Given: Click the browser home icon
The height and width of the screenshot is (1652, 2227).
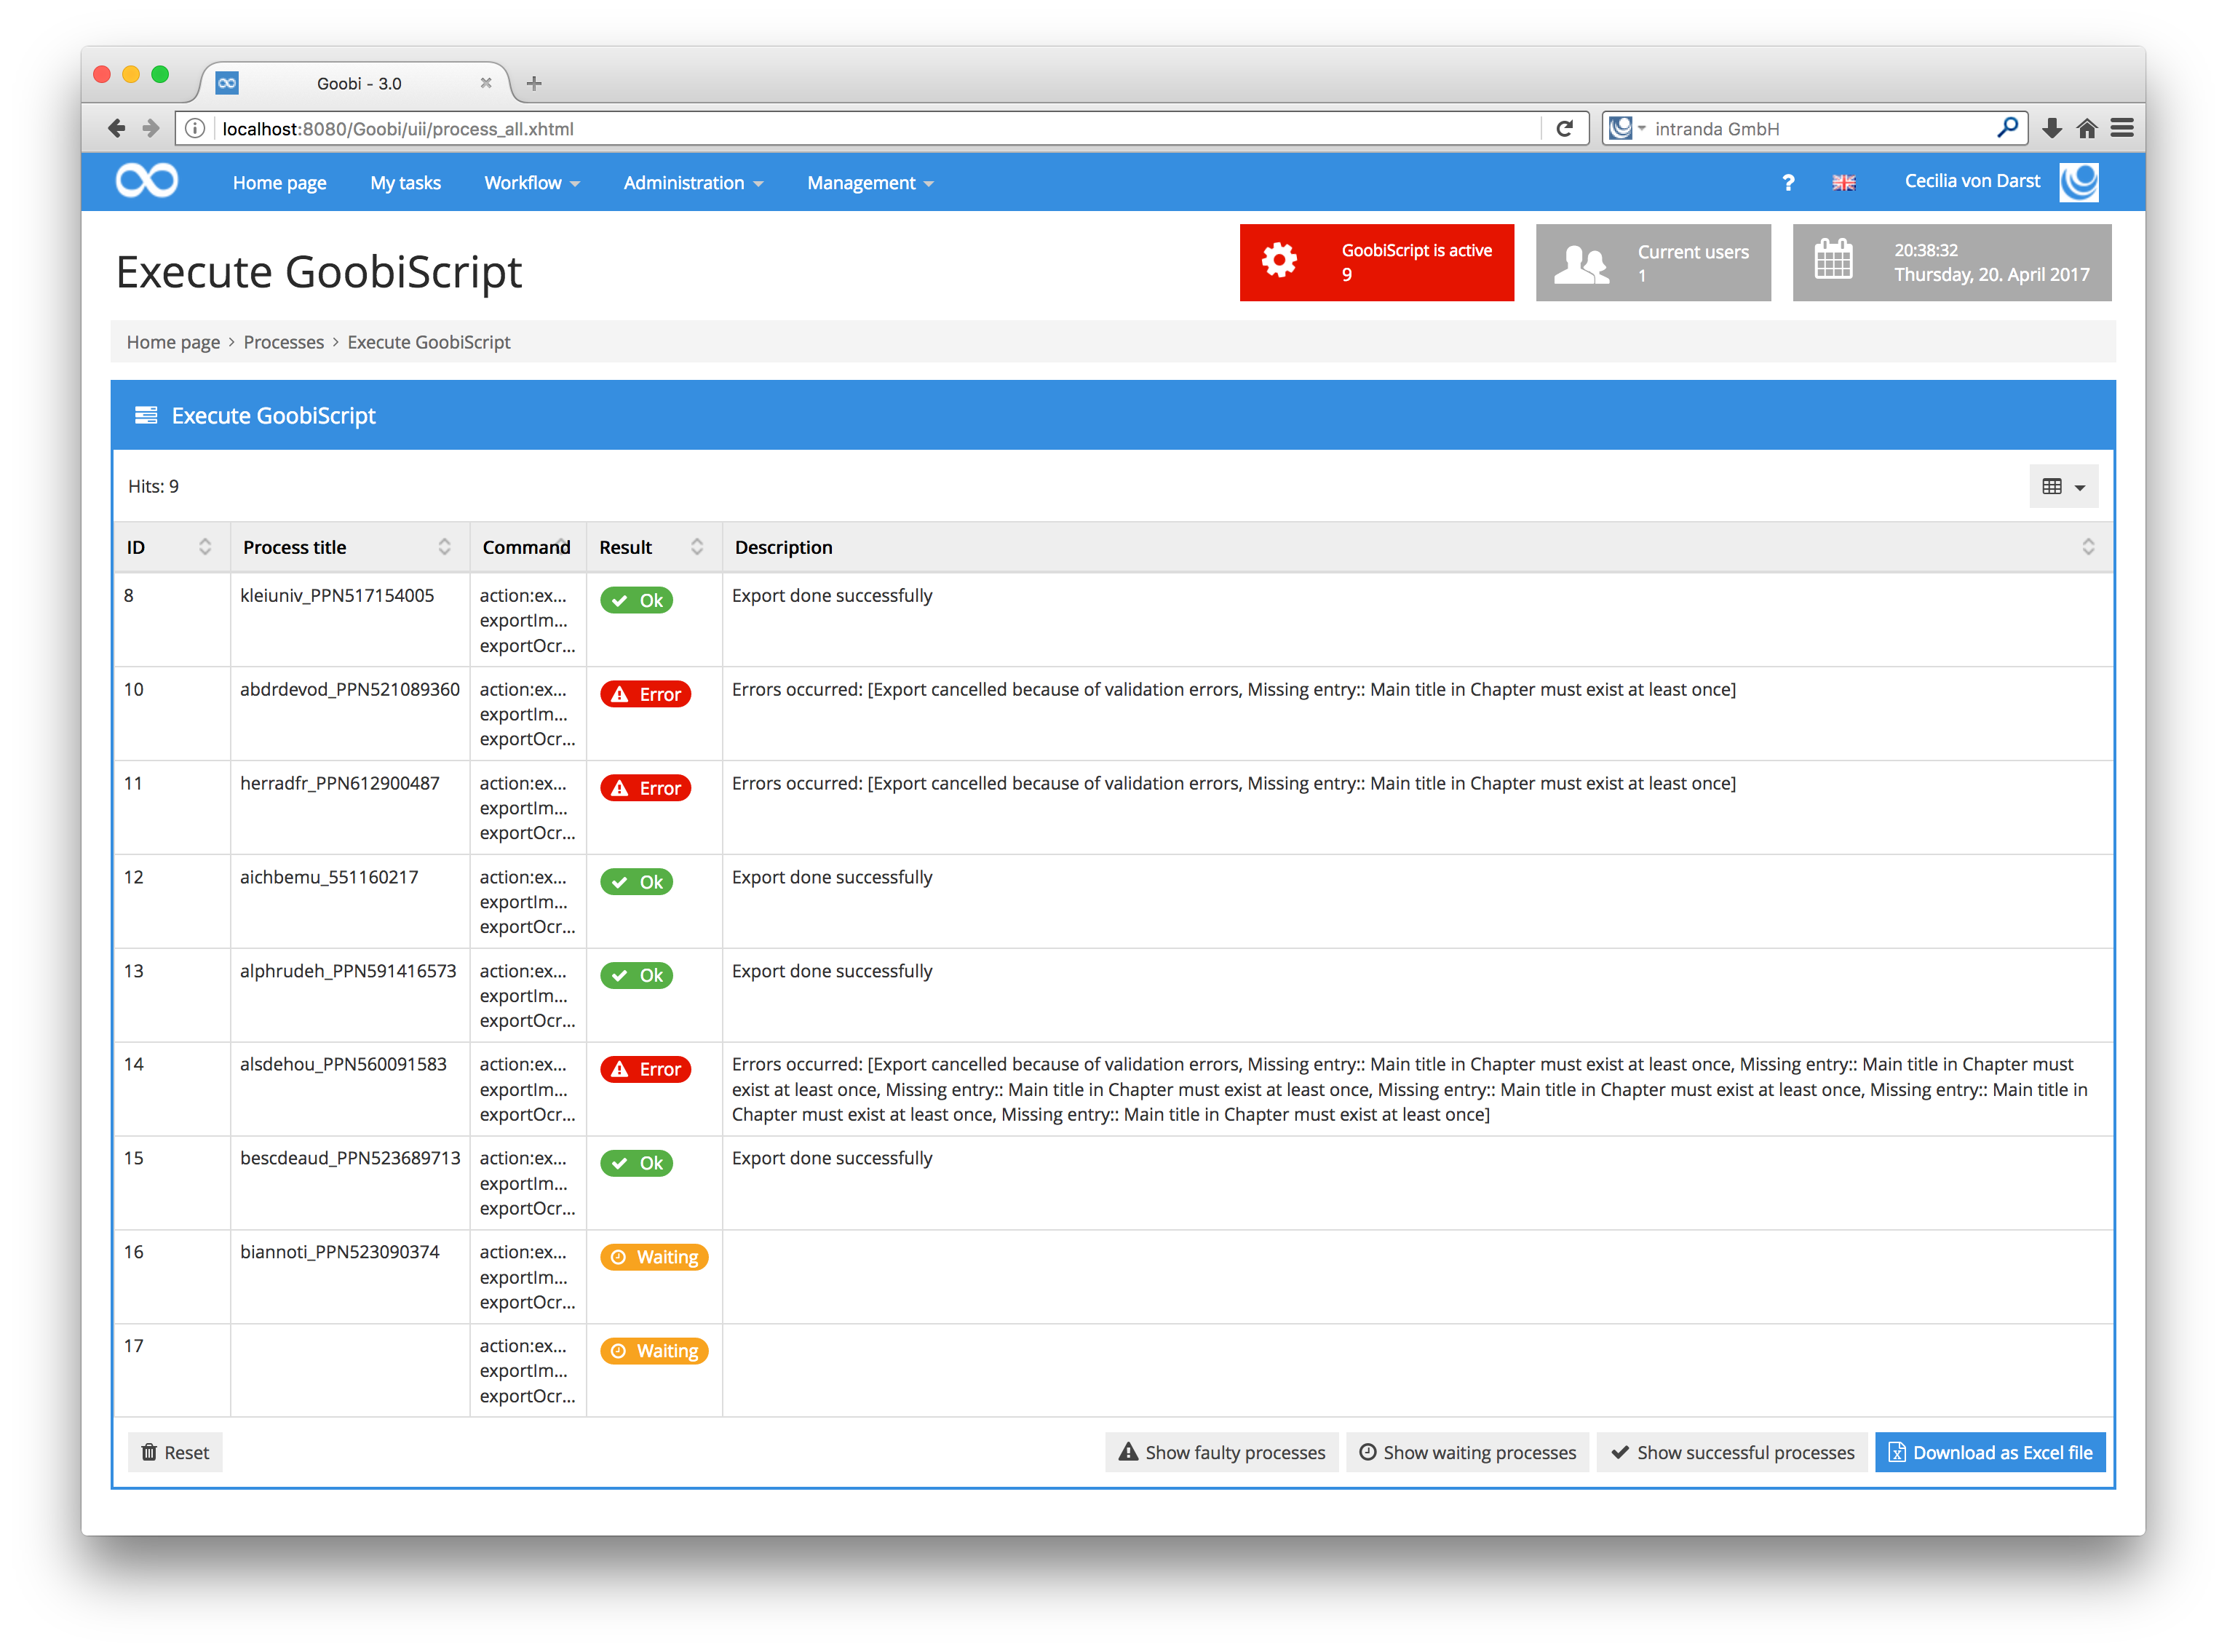Looking at the screenshot, I should [x=2087, y=128].
